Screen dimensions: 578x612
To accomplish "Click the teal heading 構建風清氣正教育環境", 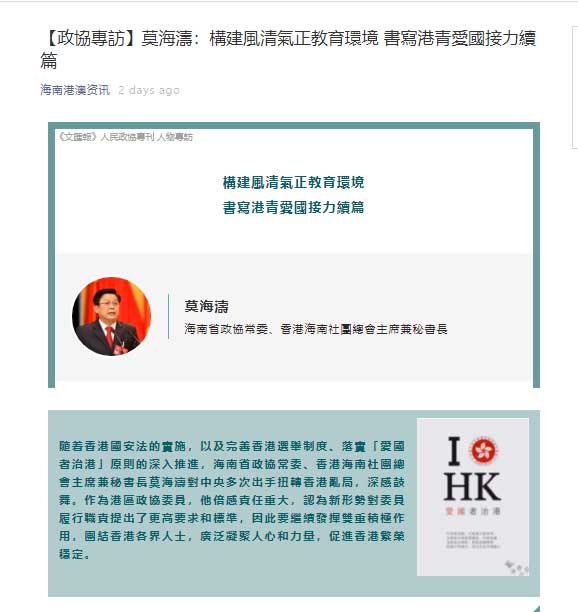I will point(293,182).
